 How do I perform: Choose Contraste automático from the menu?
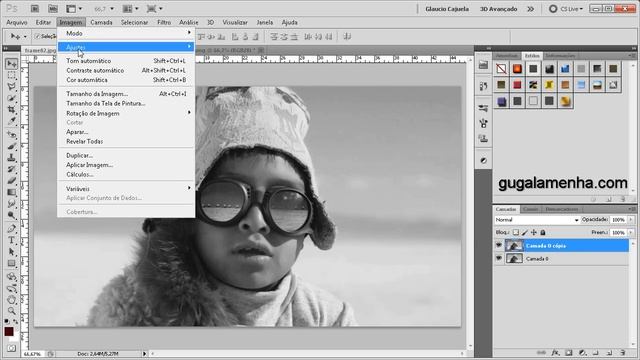(x=126, y=70)
